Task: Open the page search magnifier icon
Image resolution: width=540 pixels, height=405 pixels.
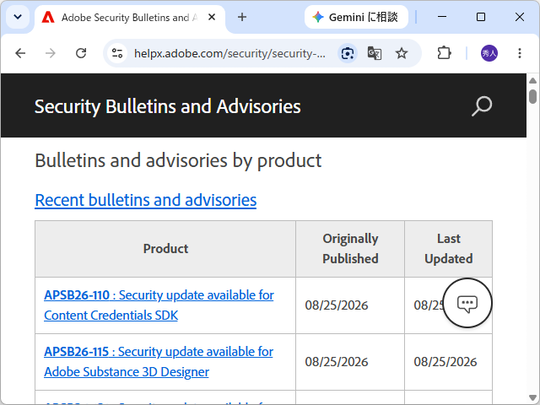Action: (481, 106)
